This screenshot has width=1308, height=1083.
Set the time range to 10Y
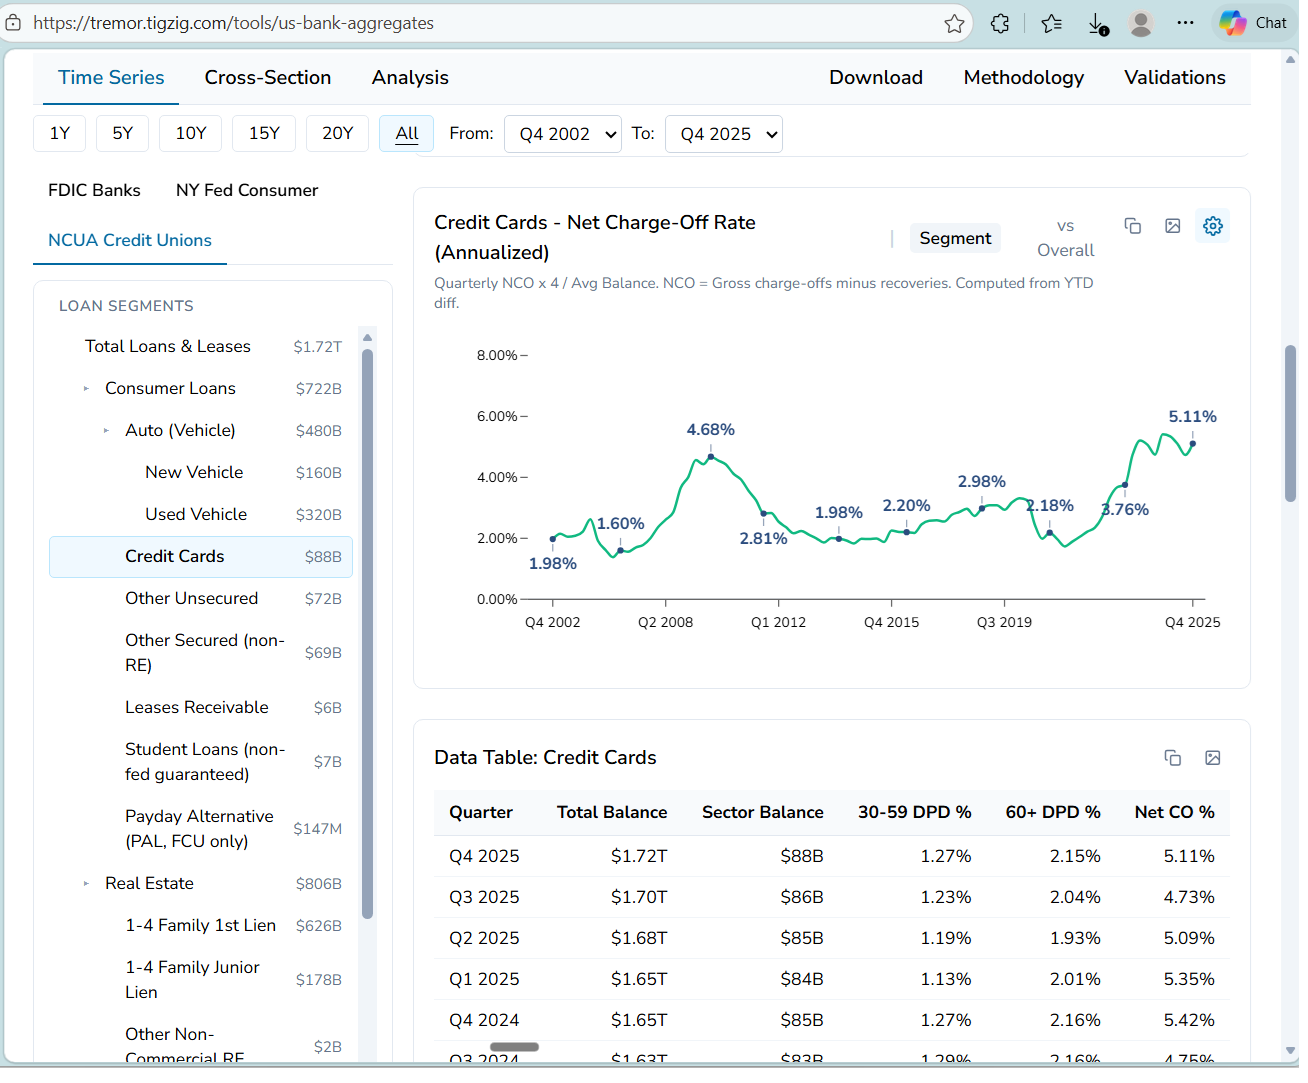click(x=191, y=133)
